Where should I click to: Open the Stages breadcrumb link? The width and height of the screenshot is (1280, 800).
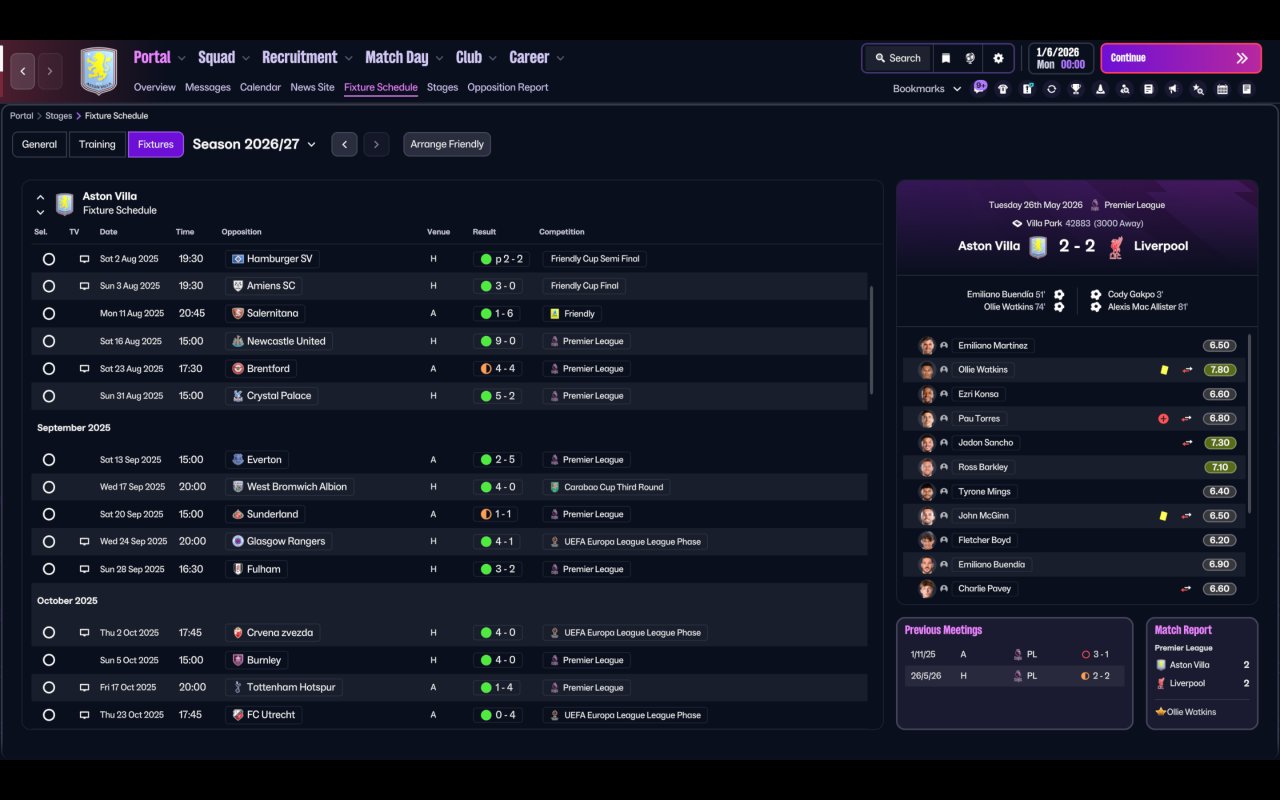59,116
